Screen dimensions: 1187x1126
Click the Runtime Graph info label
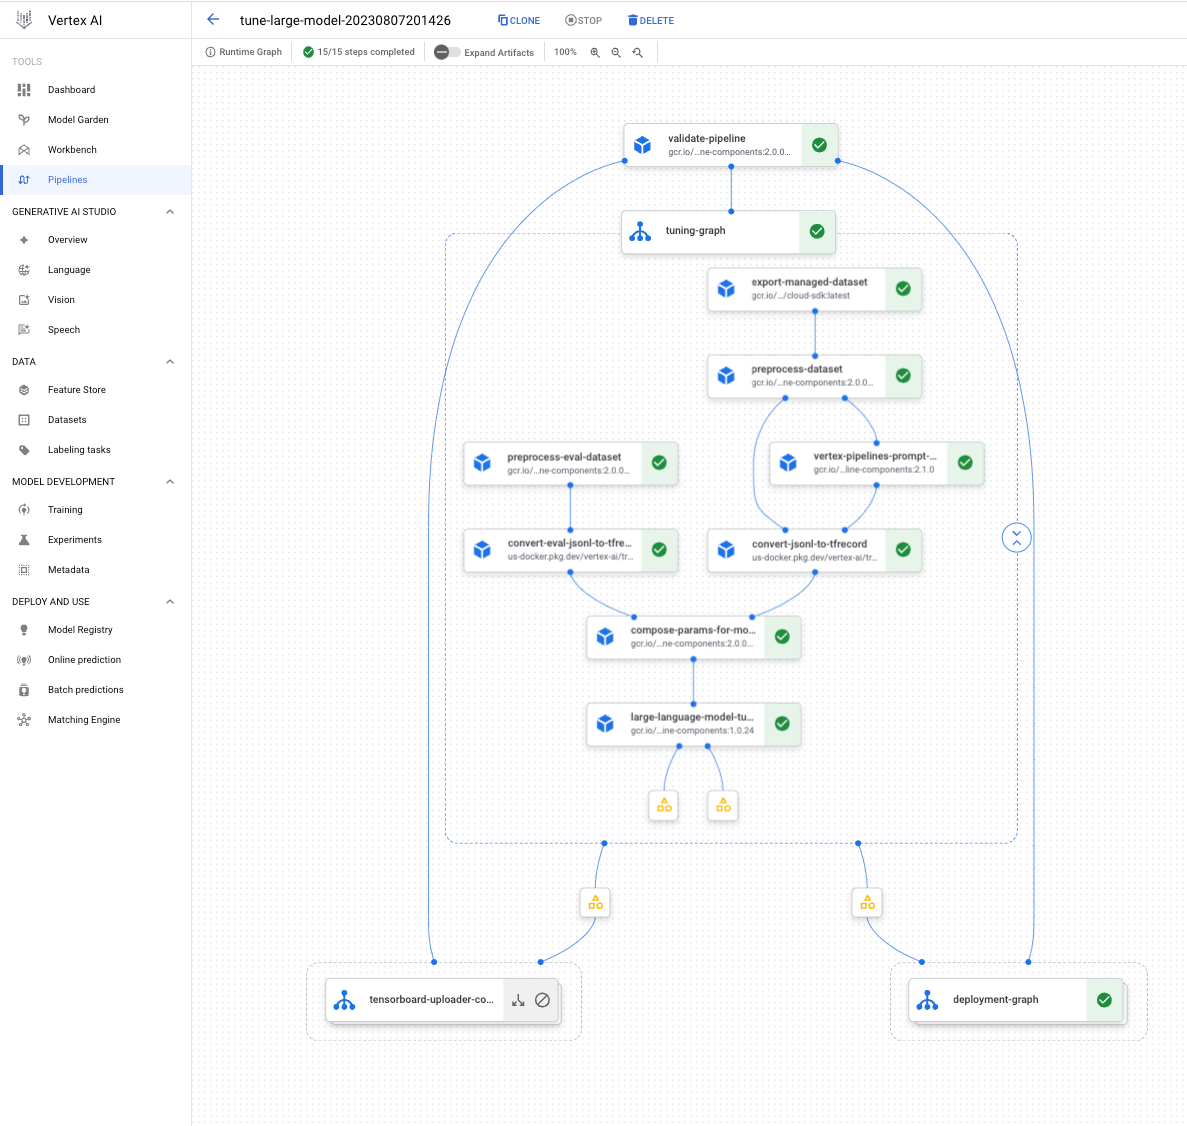244,52
